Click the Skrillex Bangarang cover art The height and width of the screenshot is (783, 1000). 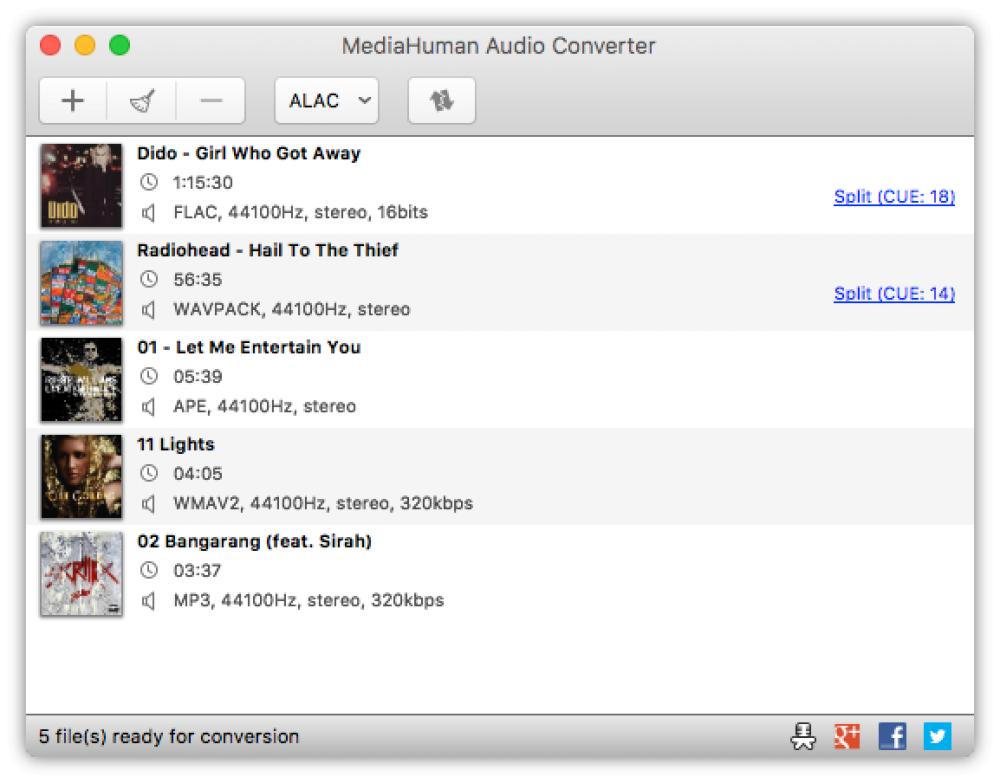pos(81,572)
